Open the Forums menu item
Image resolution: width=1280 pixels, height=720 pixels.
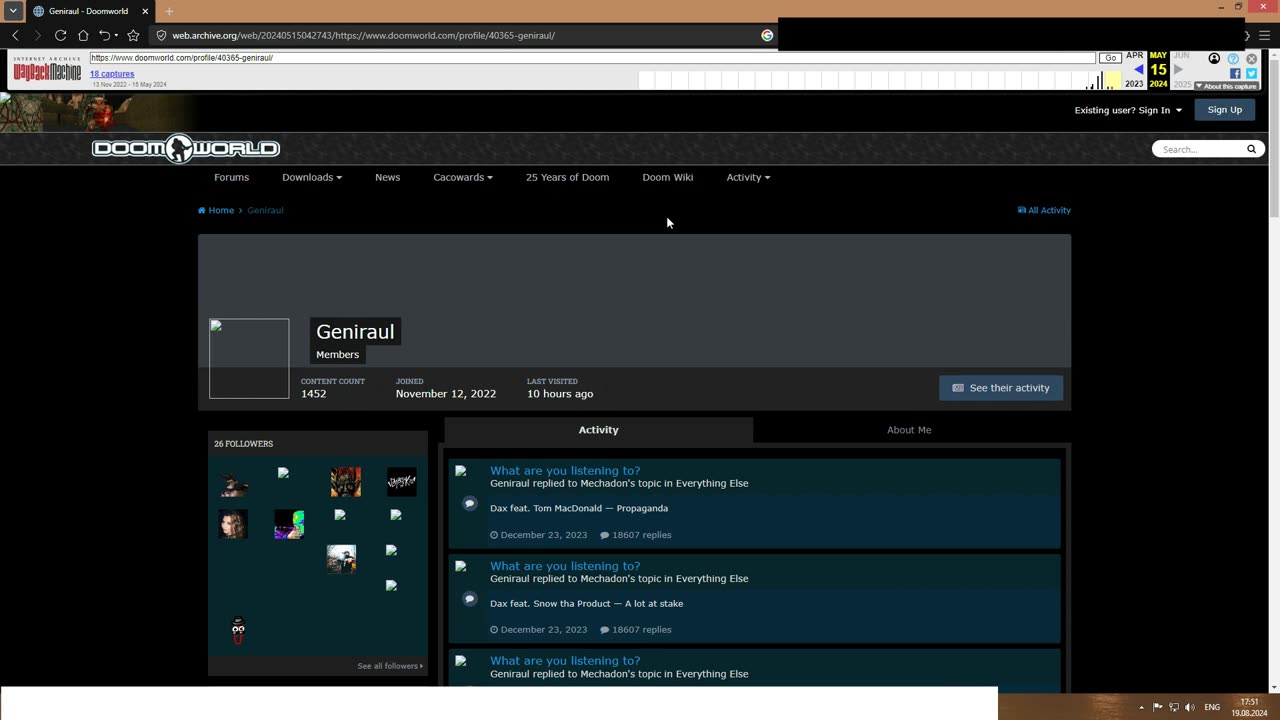tap(231, 177)
